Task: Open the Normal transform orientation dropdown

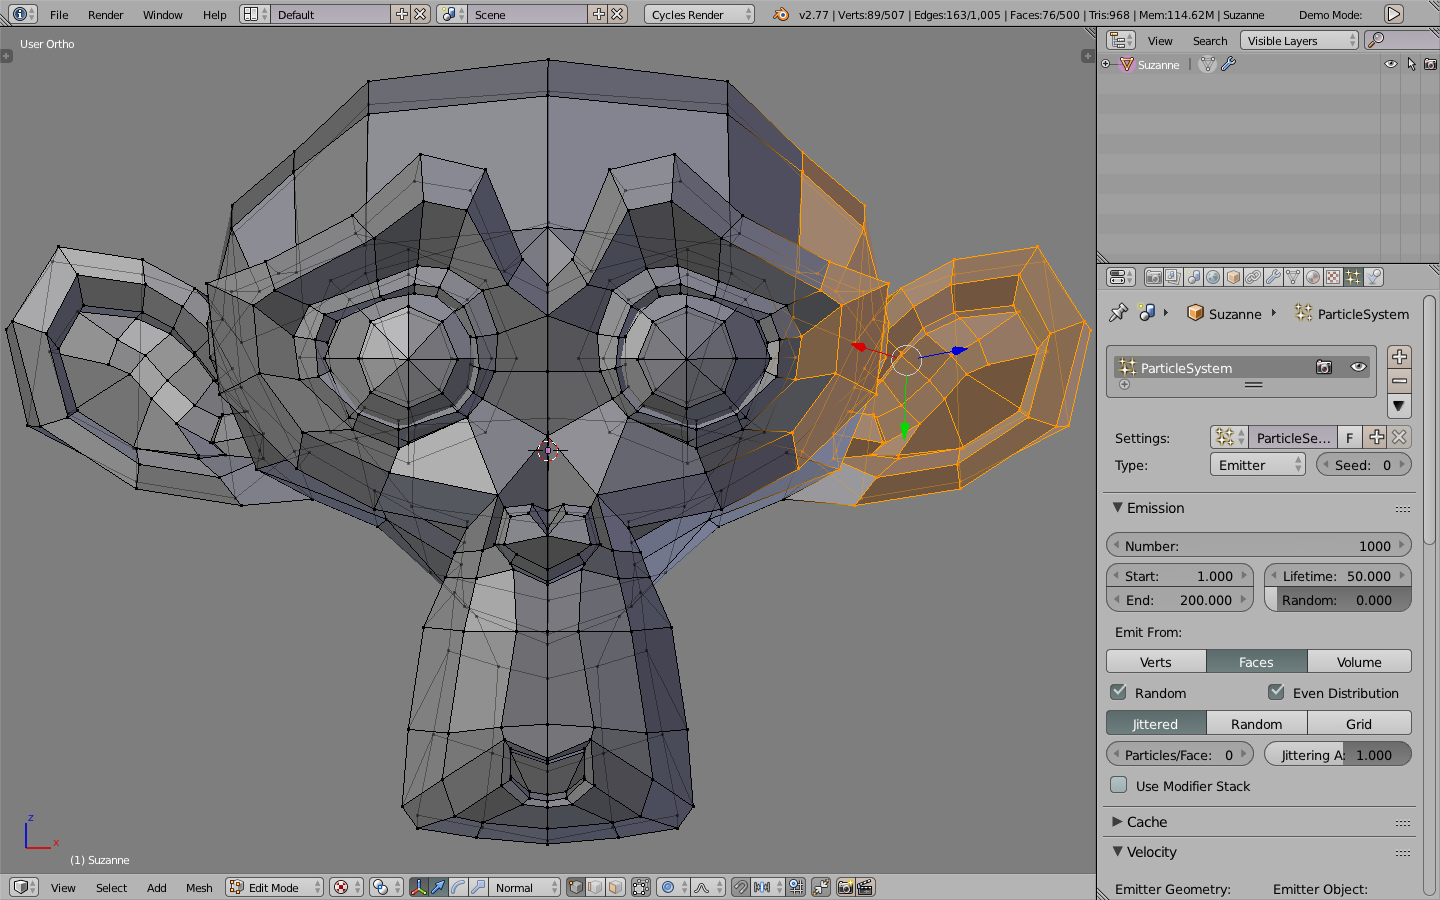Action: click(x=525, y=887)
